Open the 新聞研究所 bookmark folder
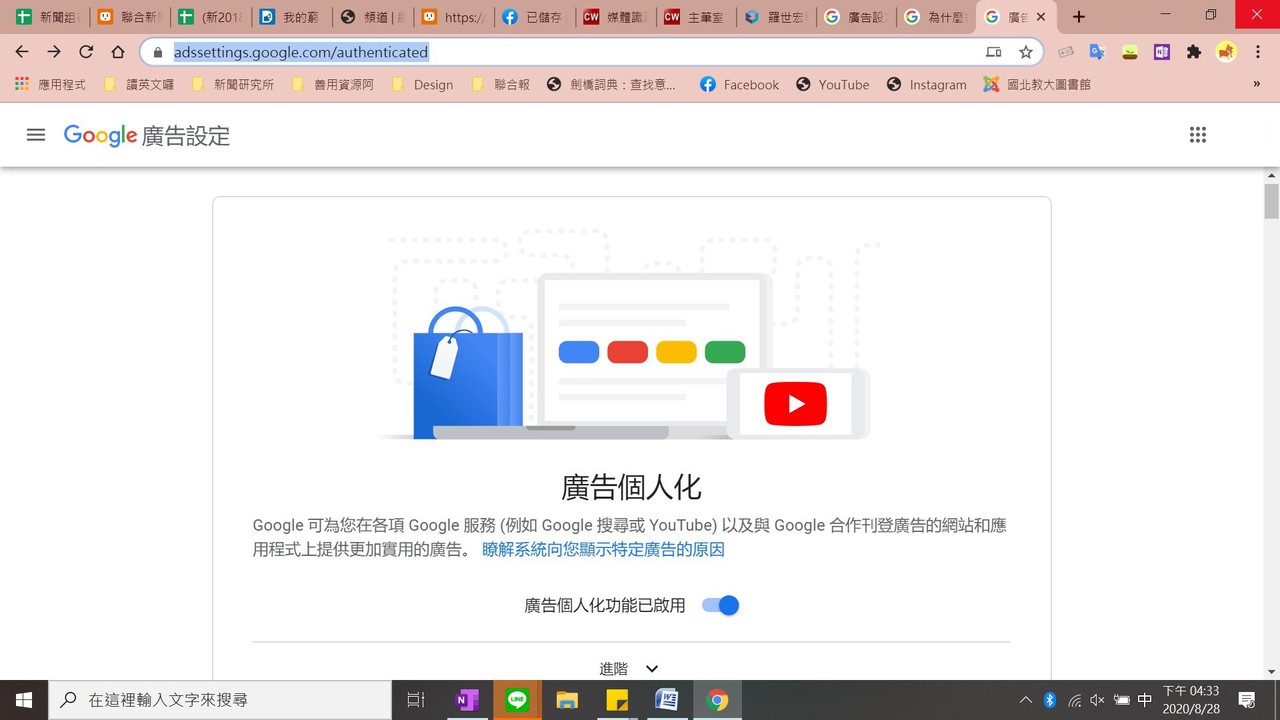 pyautogui.click(x=233, y=84)
